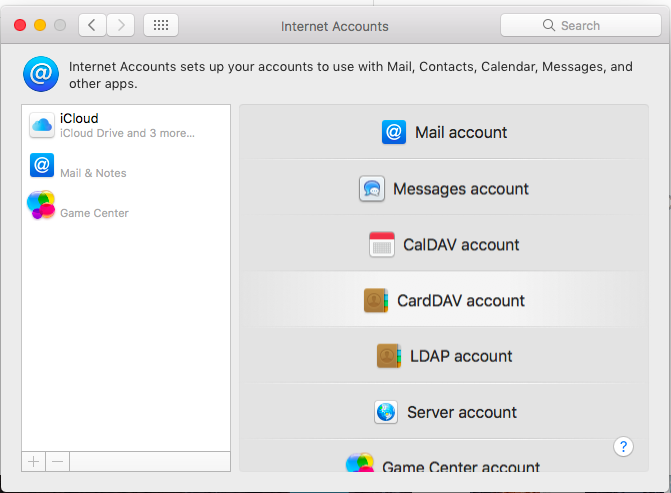This screenshot has height=493, width=671.
Task: Add a Server account
Action: coord(444,412)
